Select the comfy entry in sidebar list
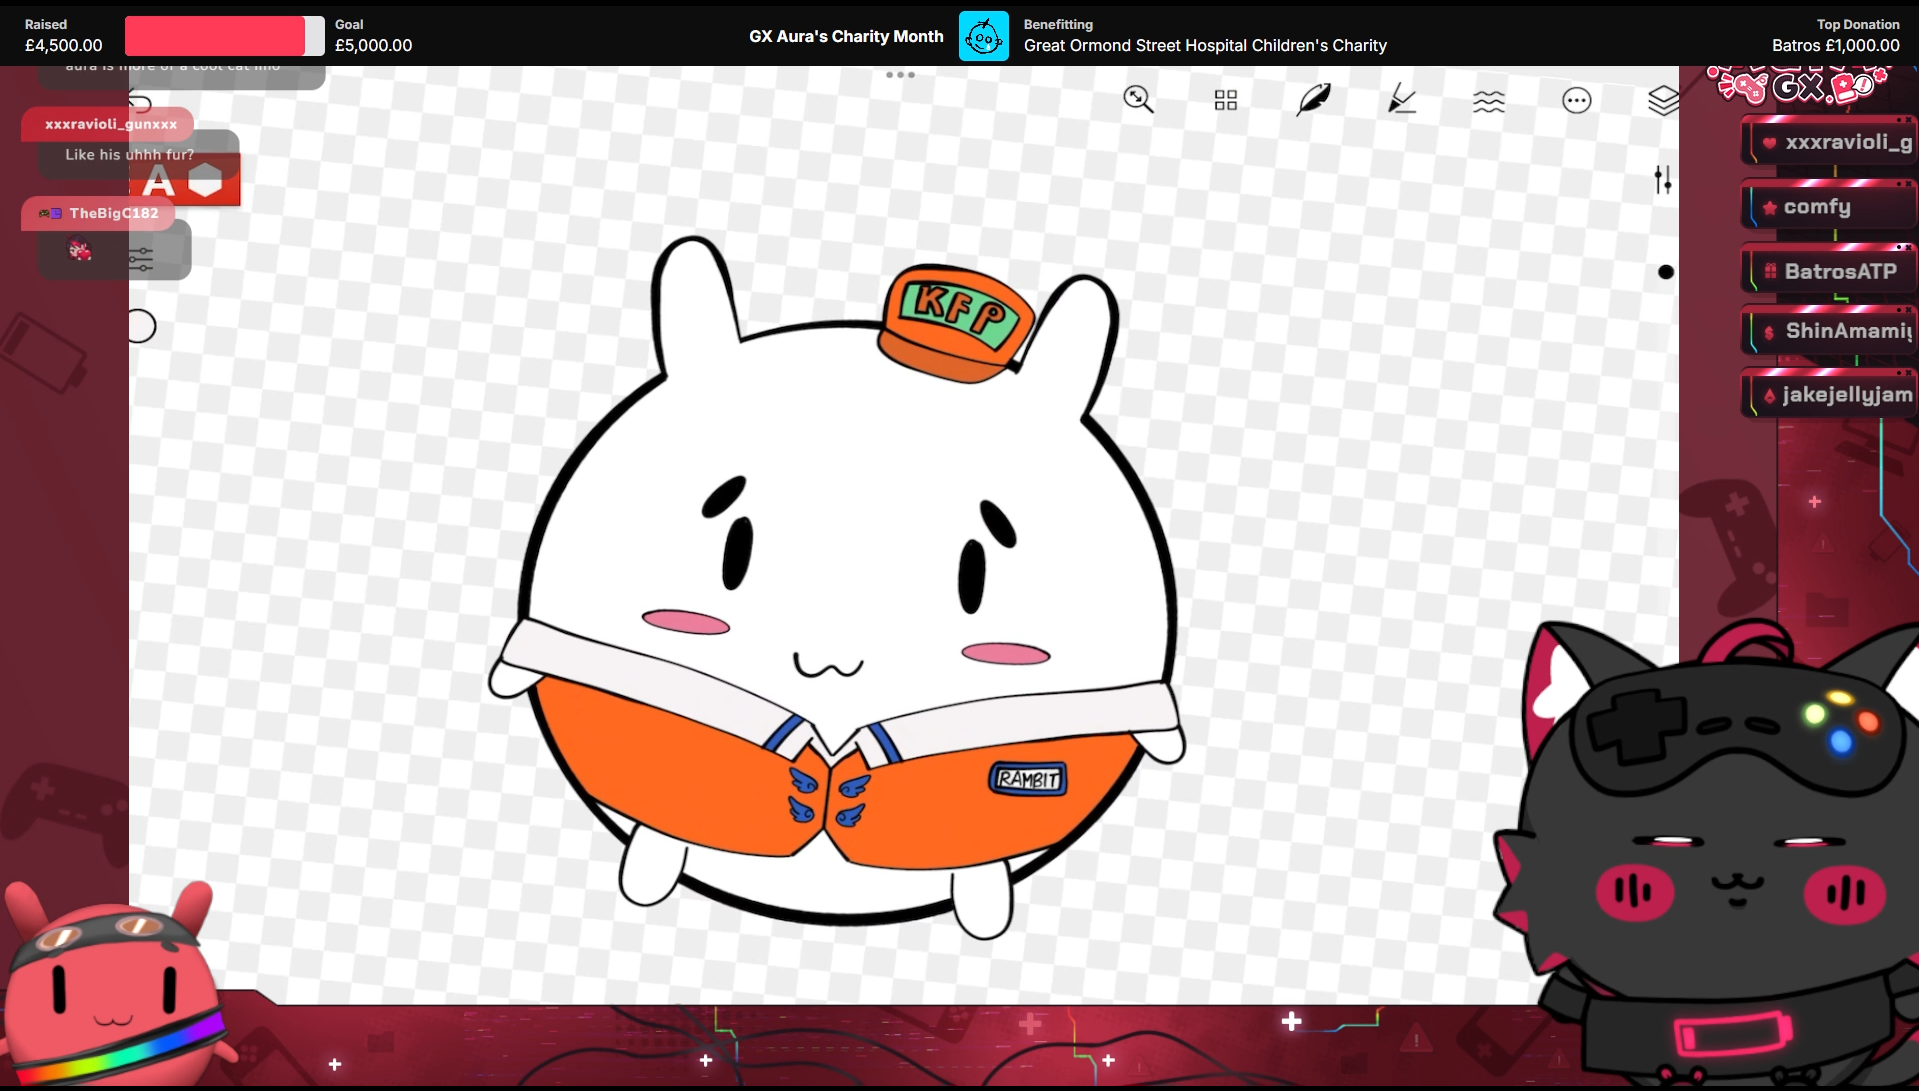The width and height of the screenshot is (1919, 1091). tap(1816, 207)
